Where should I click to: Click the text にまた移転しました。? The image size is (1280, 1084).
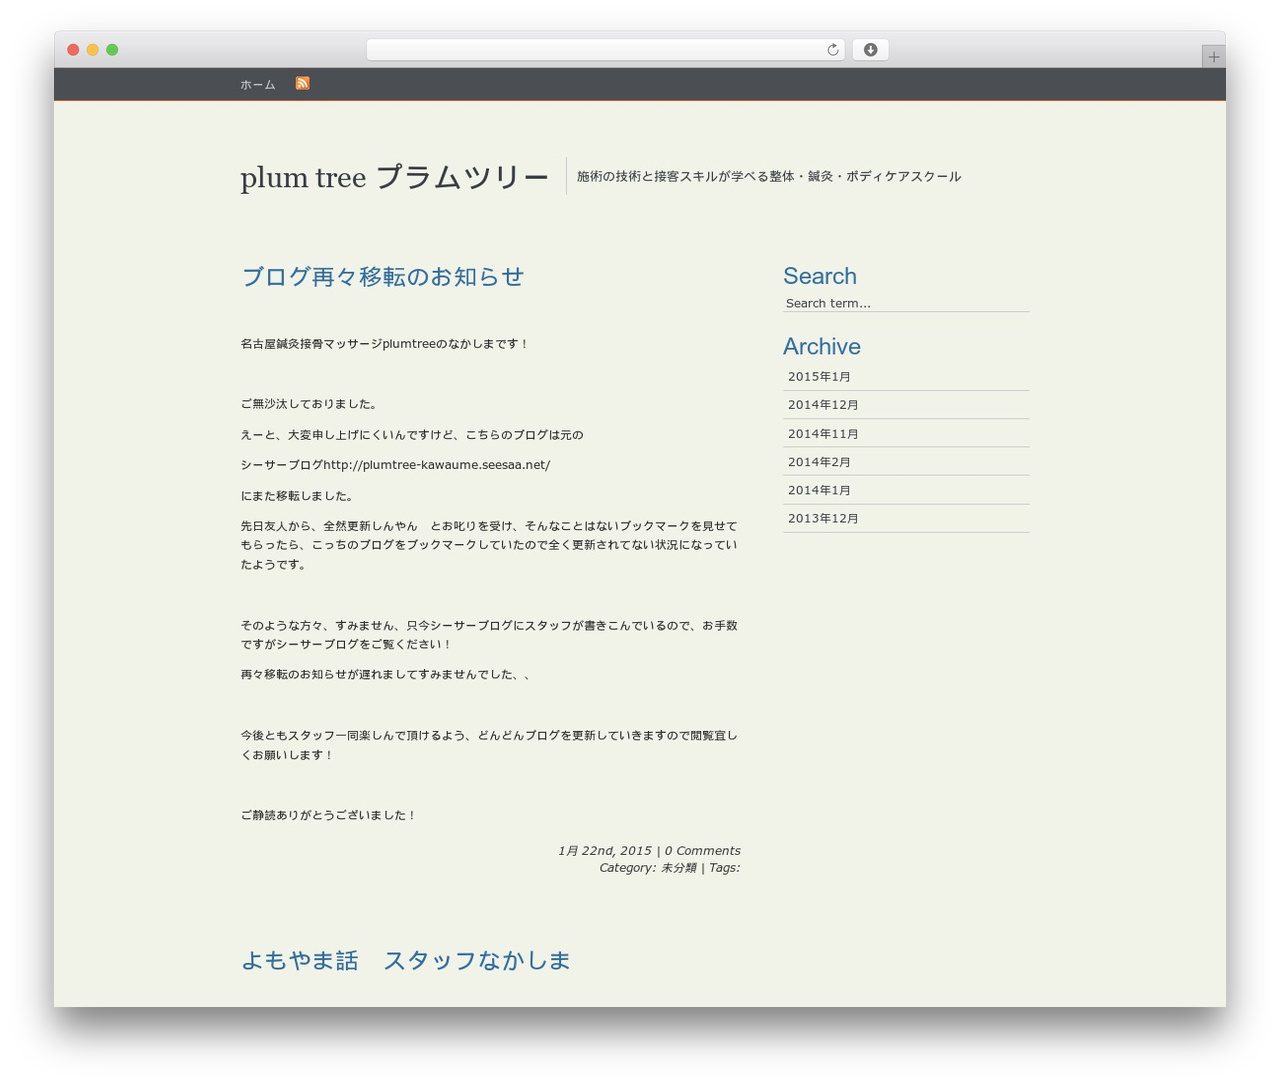(x=298, y=496)
